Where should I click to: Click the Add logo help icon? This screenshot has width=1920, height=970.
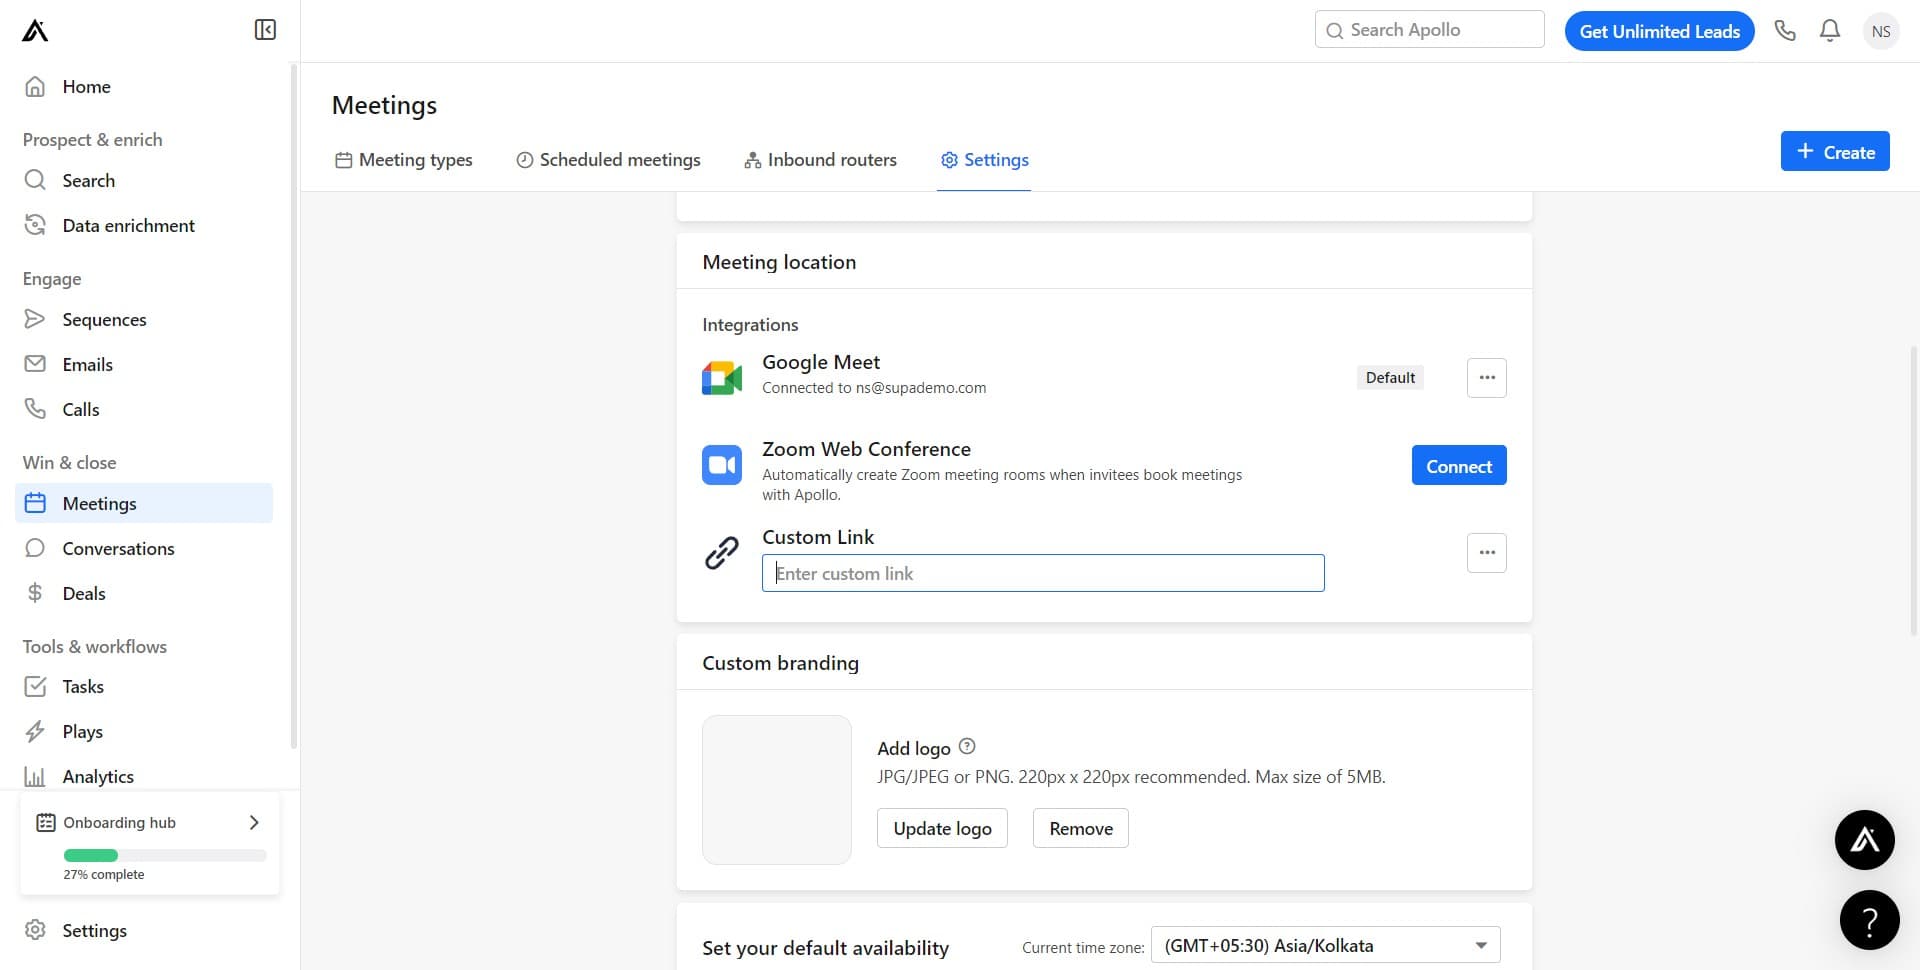click(x=967, y=747)
